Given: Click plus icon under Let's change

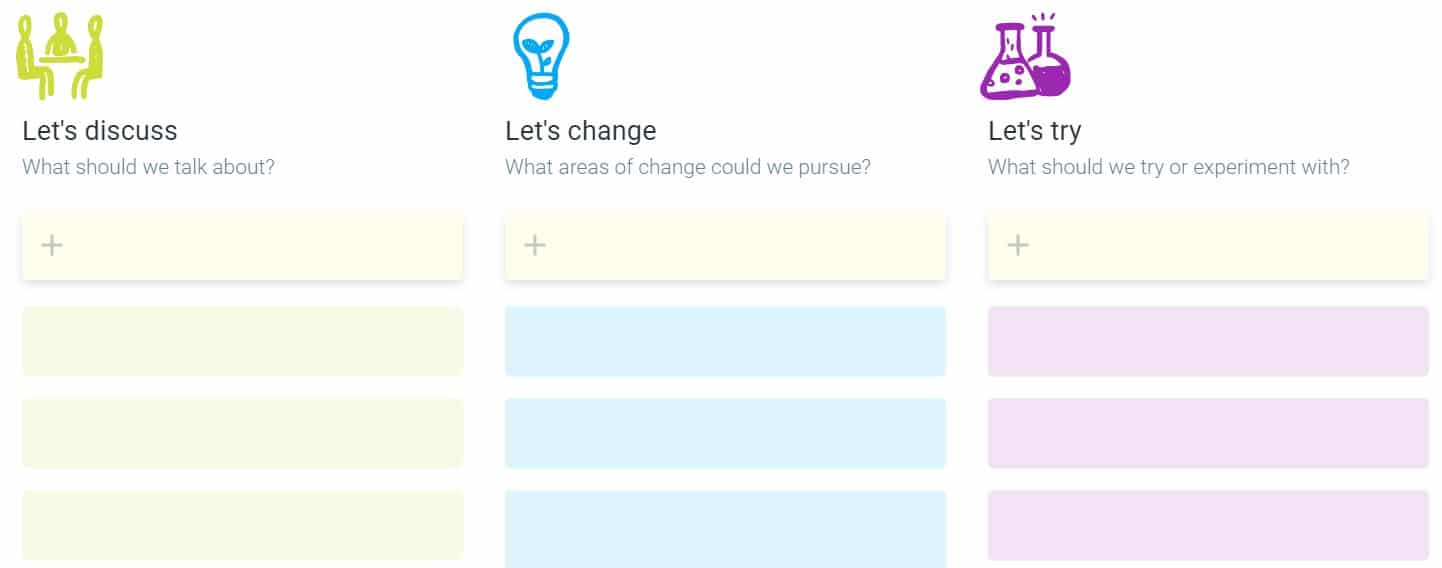Looking at the screenshot, I should coord(535,245).
